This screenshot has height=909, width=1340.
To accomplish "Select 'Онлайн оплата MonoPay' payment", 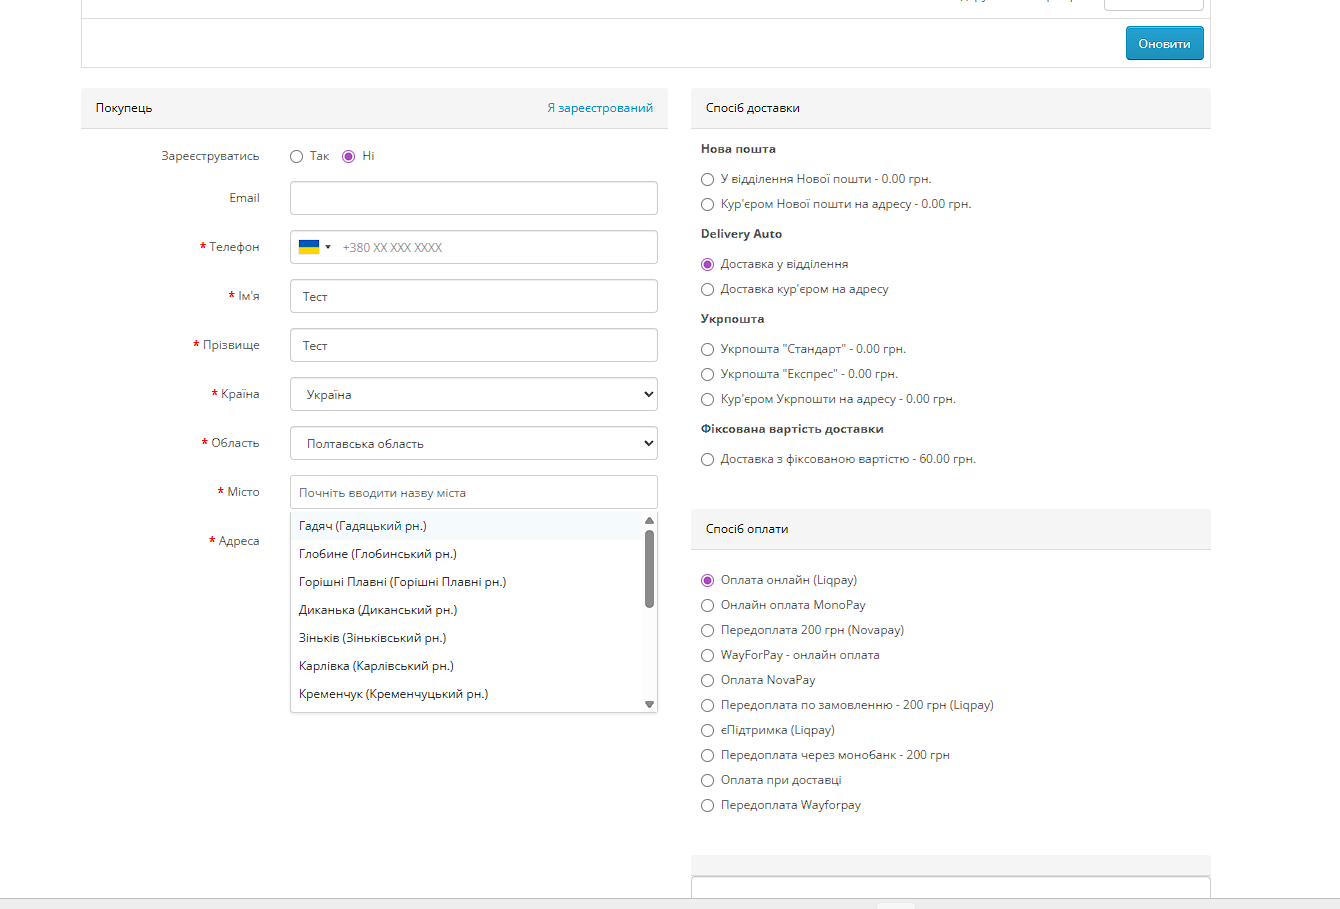I will [x=707, y=605].
